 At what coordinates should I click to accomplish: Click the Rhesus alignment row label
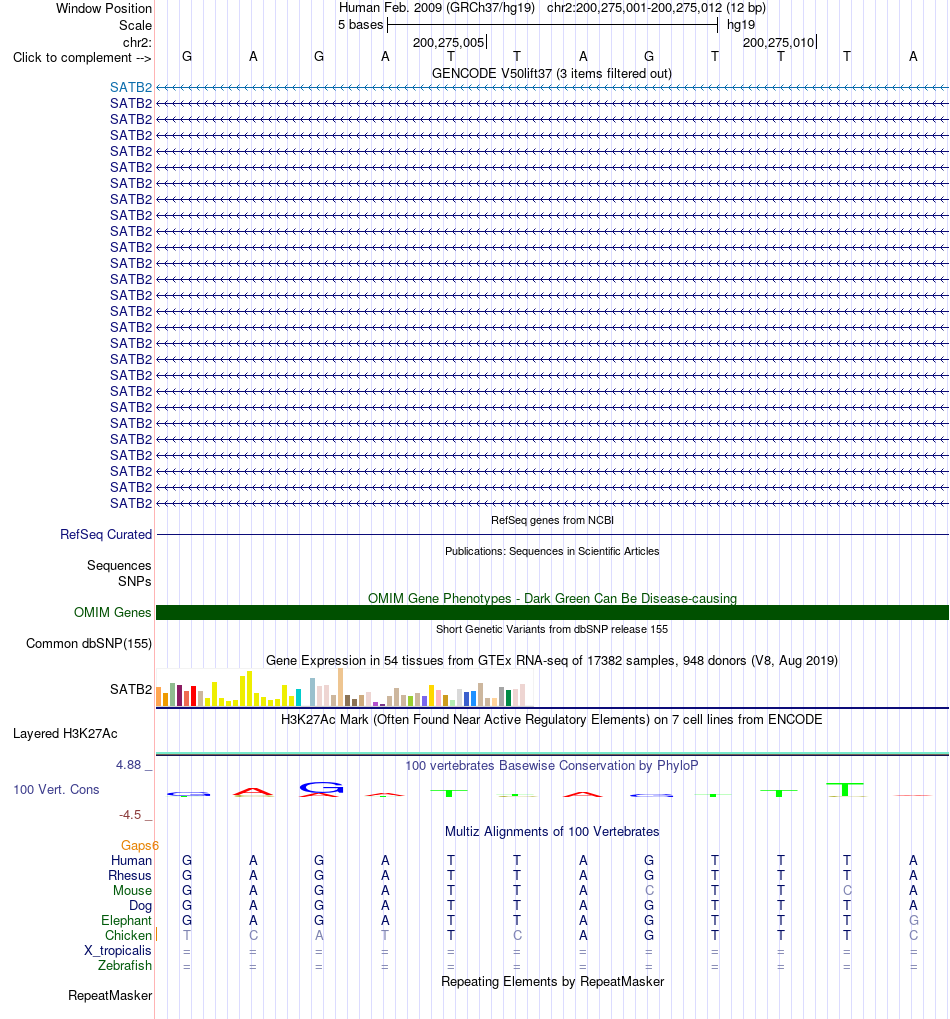[130, 875]
